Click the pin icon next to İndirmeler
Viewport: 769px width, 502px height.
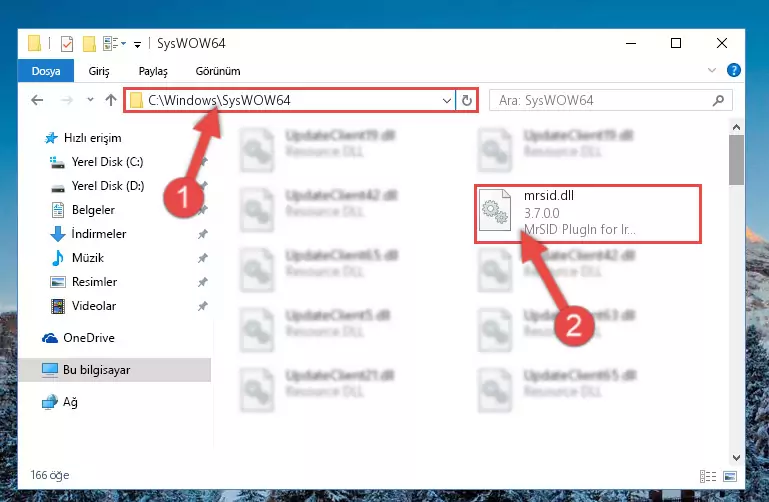click(202, 234)
